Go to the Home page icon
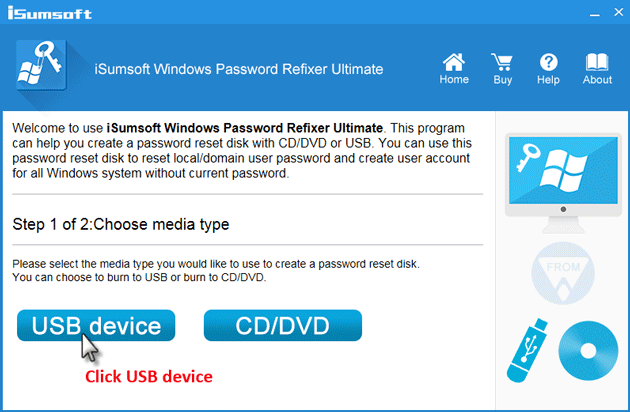This screenshot has width=630, height=412. coord(453,62)
